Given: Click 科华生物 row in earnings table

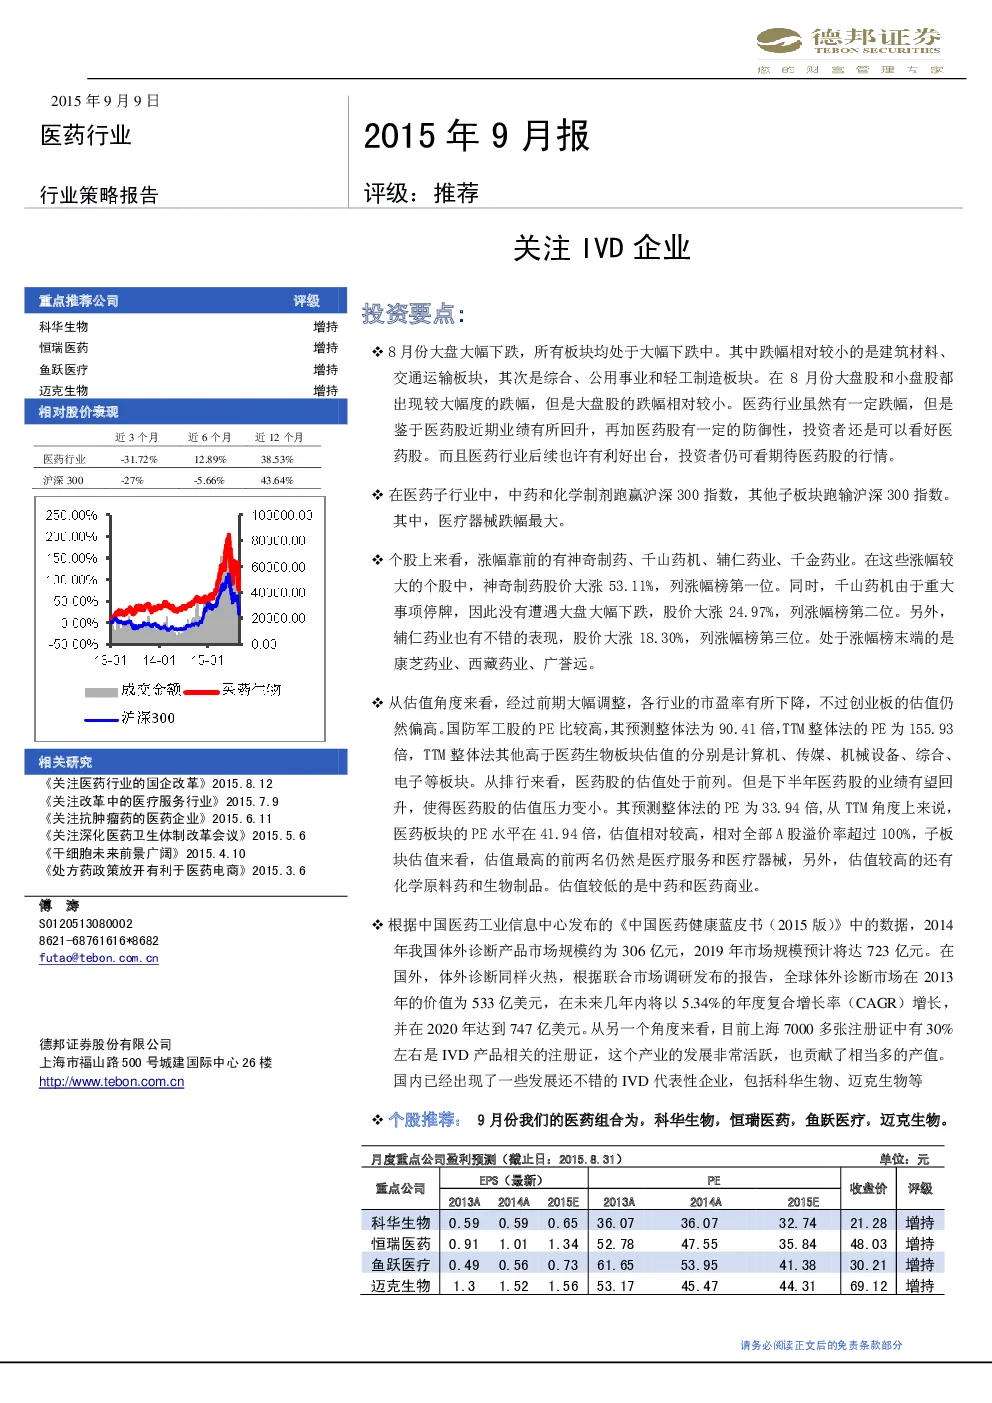Looking at the screenshot, I should [652, 1223].
